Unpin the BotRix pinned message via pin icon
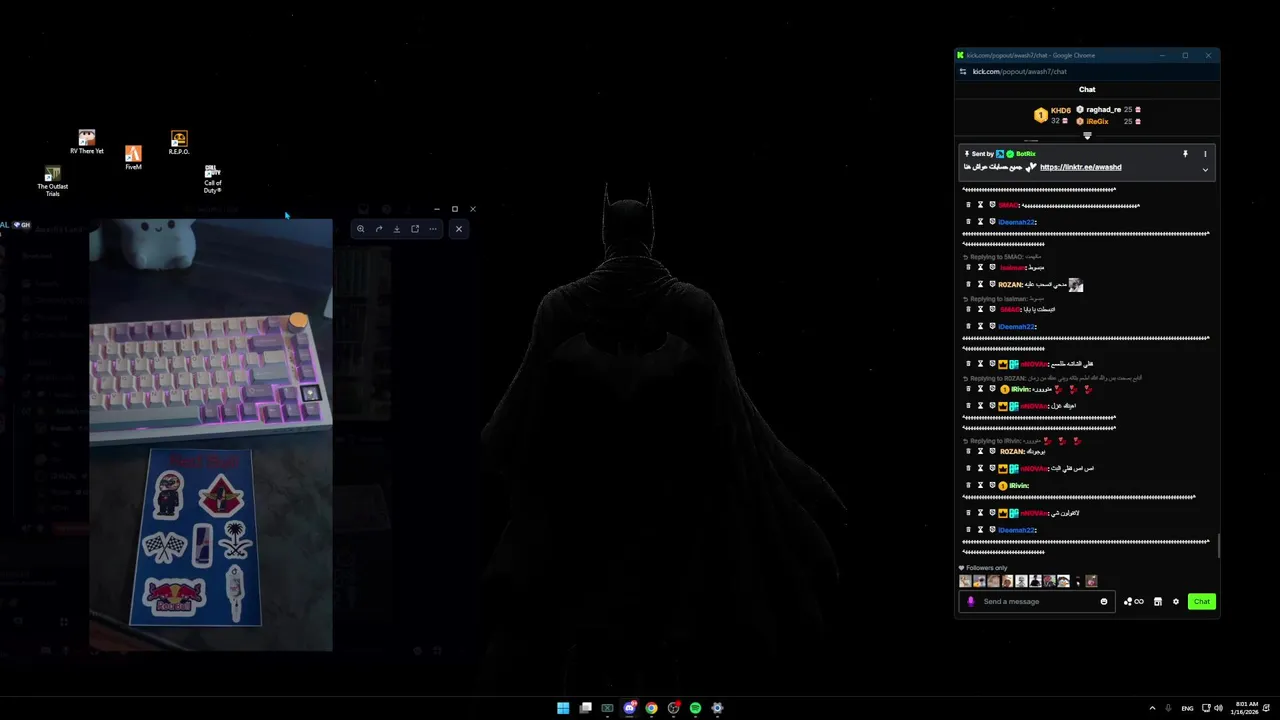Image resolution: width=1280 pixels, height=720 pixels. [x=1185, y=154]
